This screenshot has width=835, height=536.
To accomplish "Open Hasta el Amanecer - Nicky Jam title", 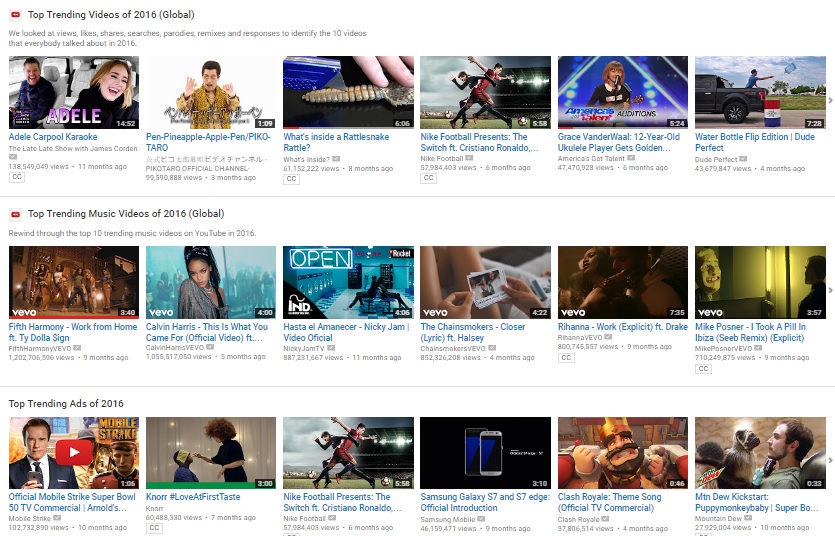I will pyautogui.click(x=346, y=332).
